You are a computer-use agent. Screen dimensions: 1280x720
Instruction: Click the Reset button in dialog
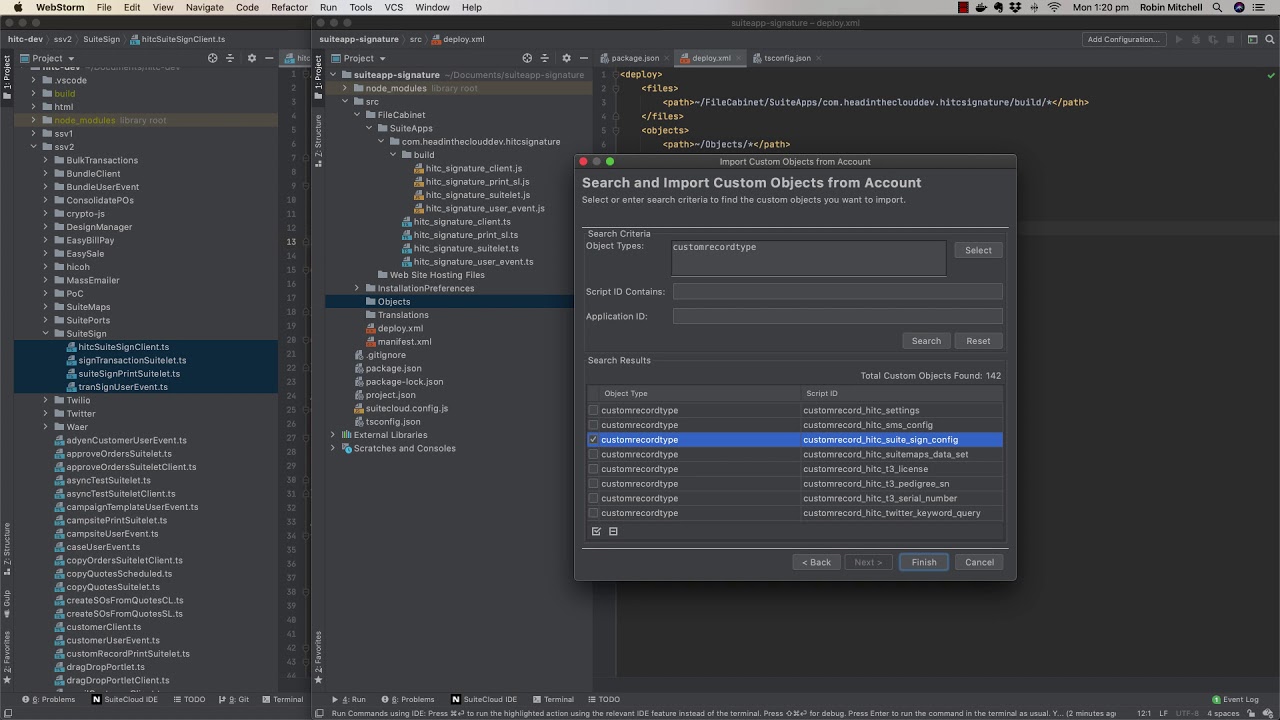coord(978,341)
